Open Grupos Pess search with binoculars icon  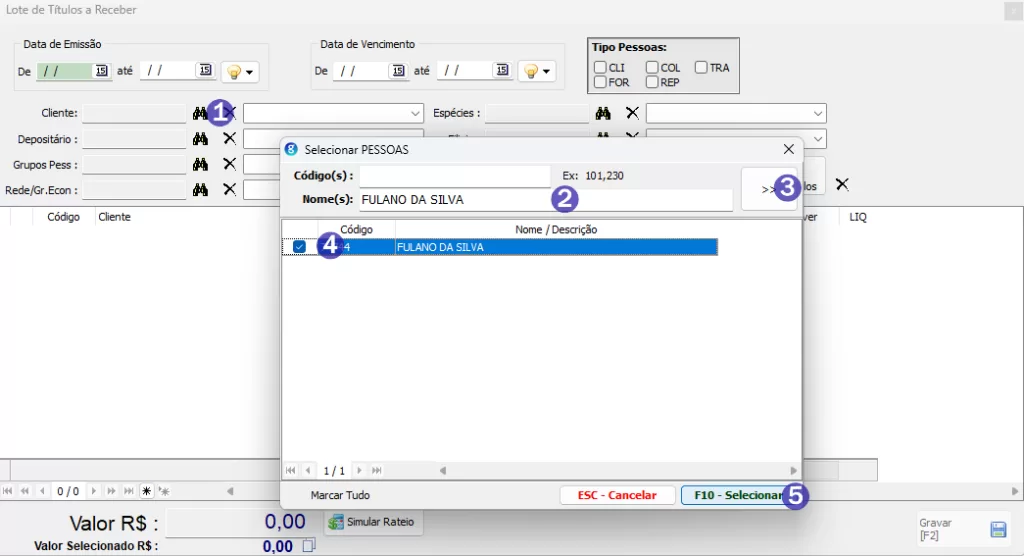tap(200, 164)
